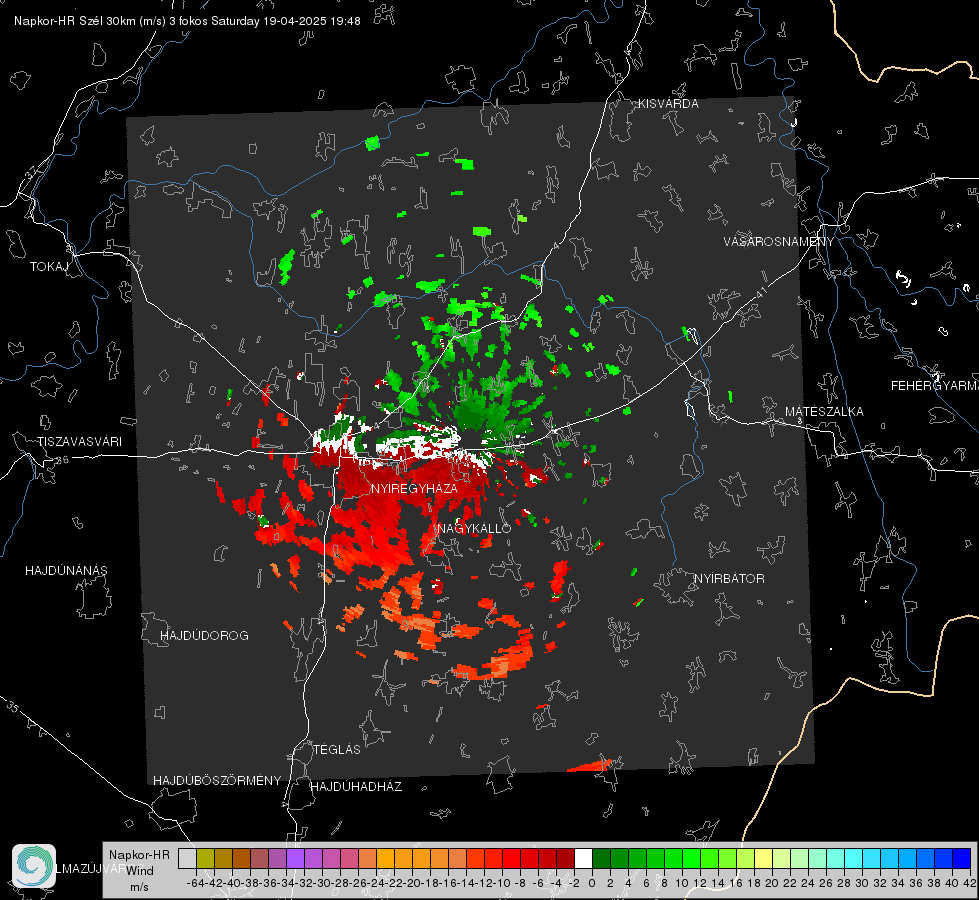Click the NYÍRBÁTOR town label

tap(729, 579)
